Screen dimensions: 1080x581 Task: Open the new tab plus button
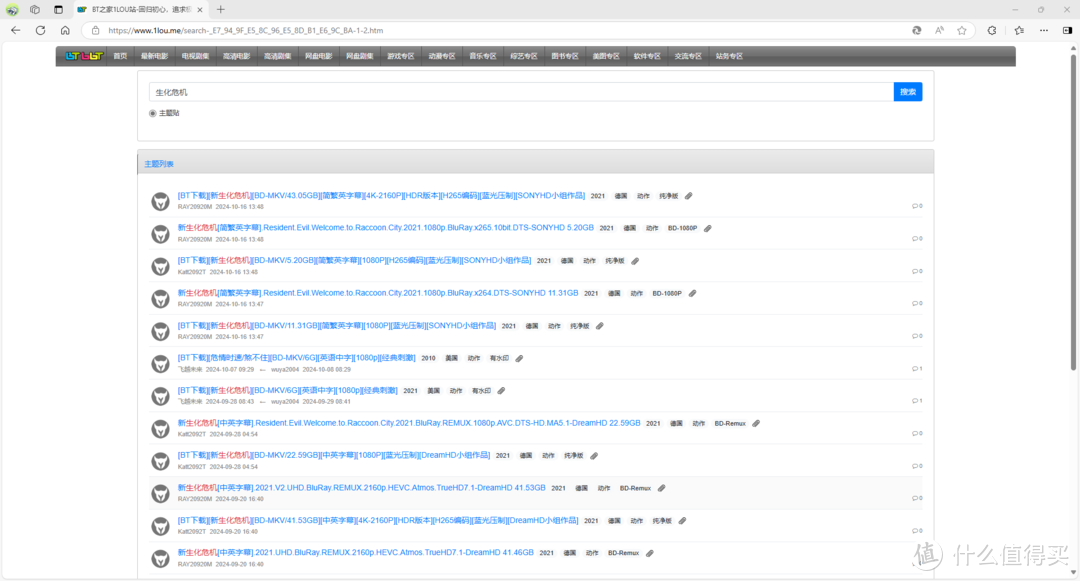(x=221, y=9)
